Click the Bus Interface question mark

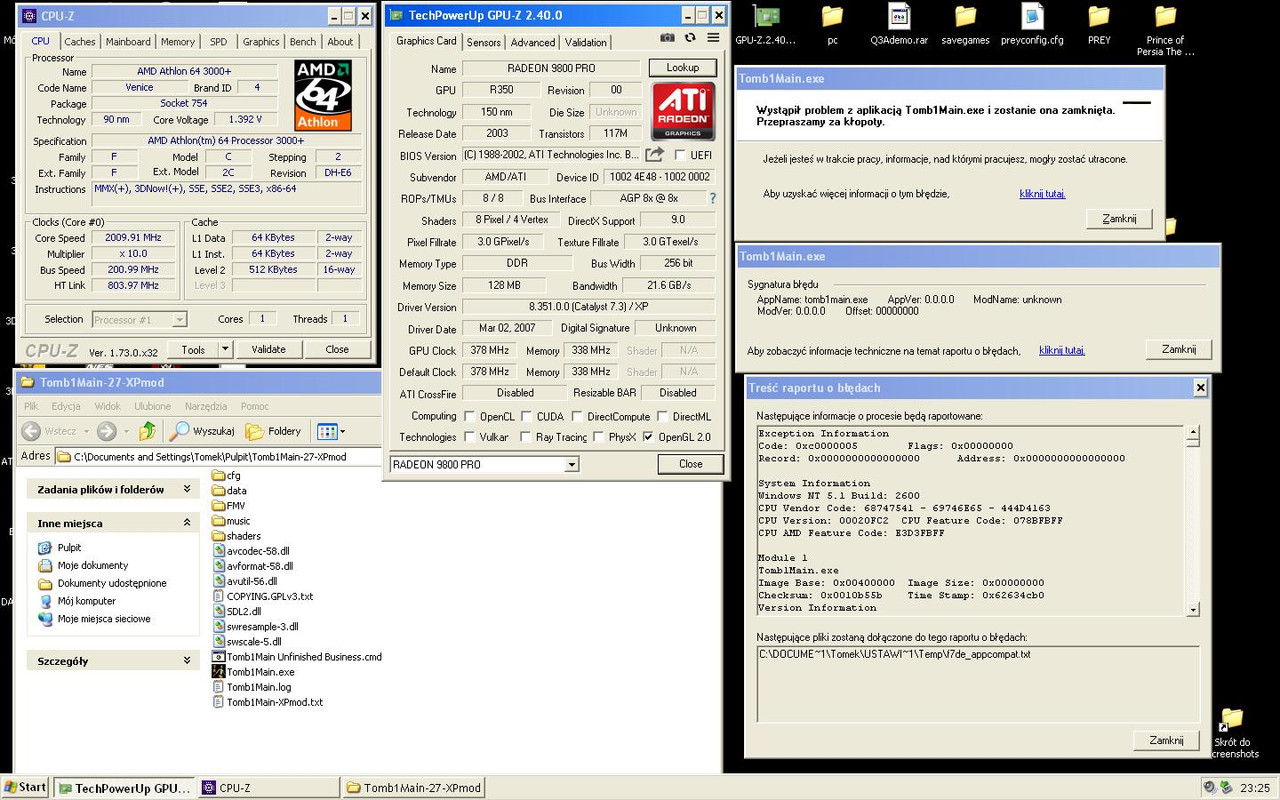click(x=712, y=199)
